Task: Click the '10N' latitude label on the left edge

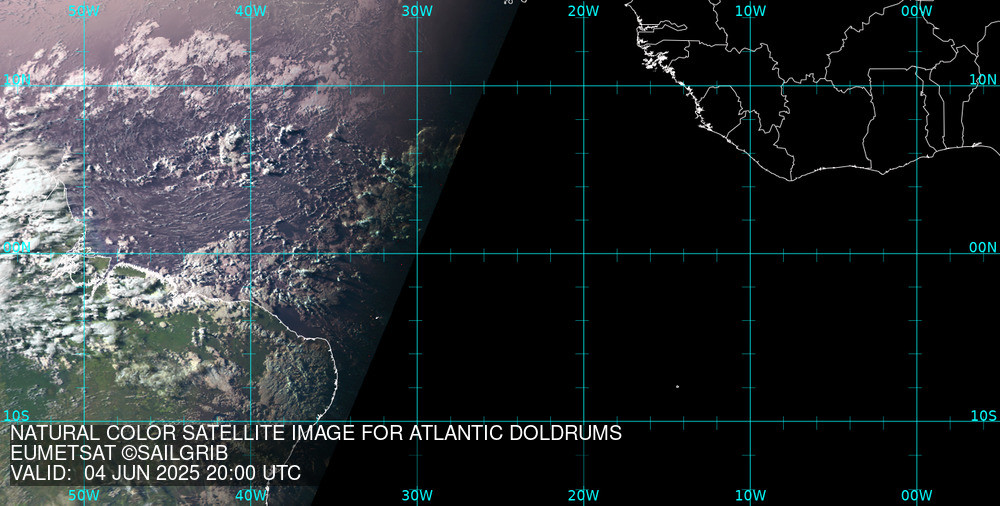Action: (17, 80)
